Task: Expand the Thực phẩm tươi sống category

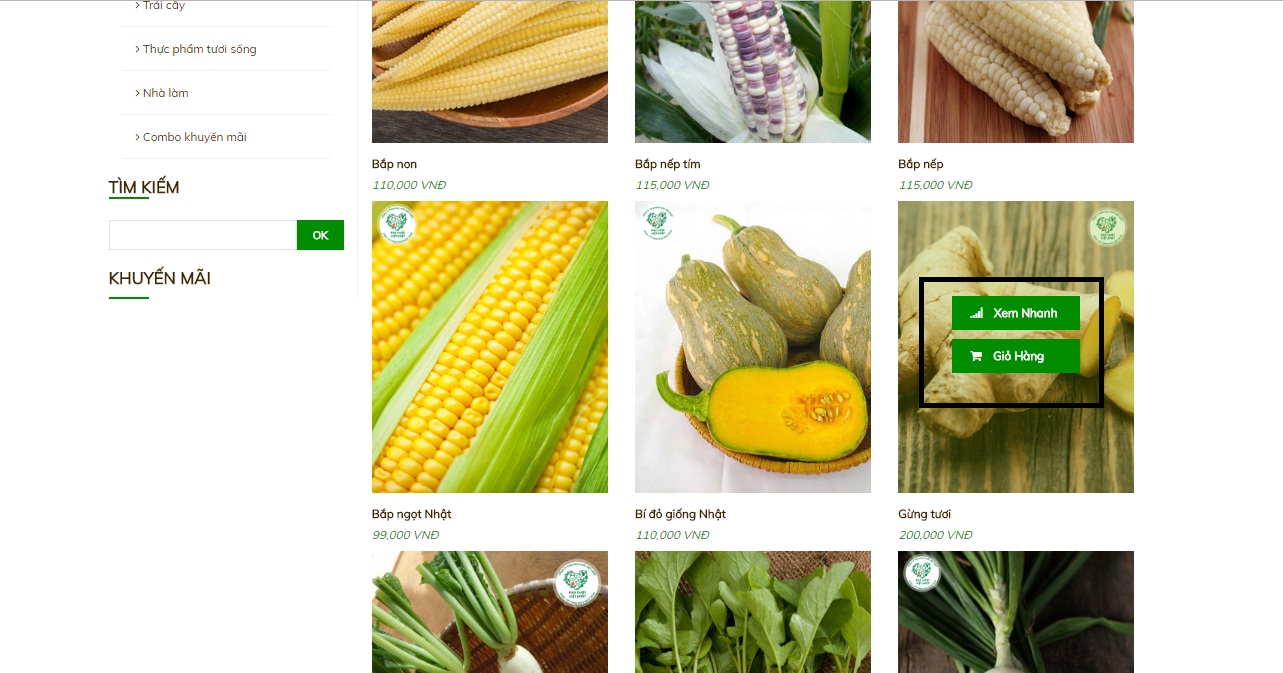Action: point(196,49)
